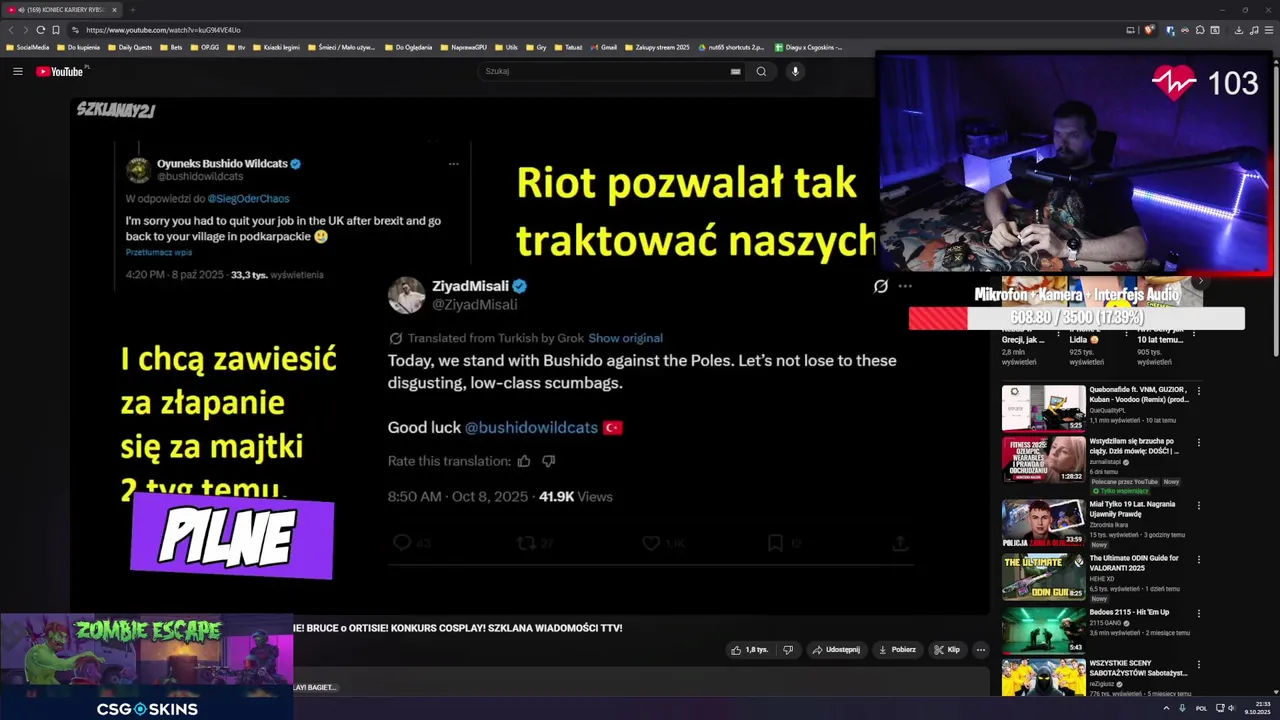Screen dimensions: 1280x720
Task: Open the OP.GG bookmarks folder
Action: 204,47
